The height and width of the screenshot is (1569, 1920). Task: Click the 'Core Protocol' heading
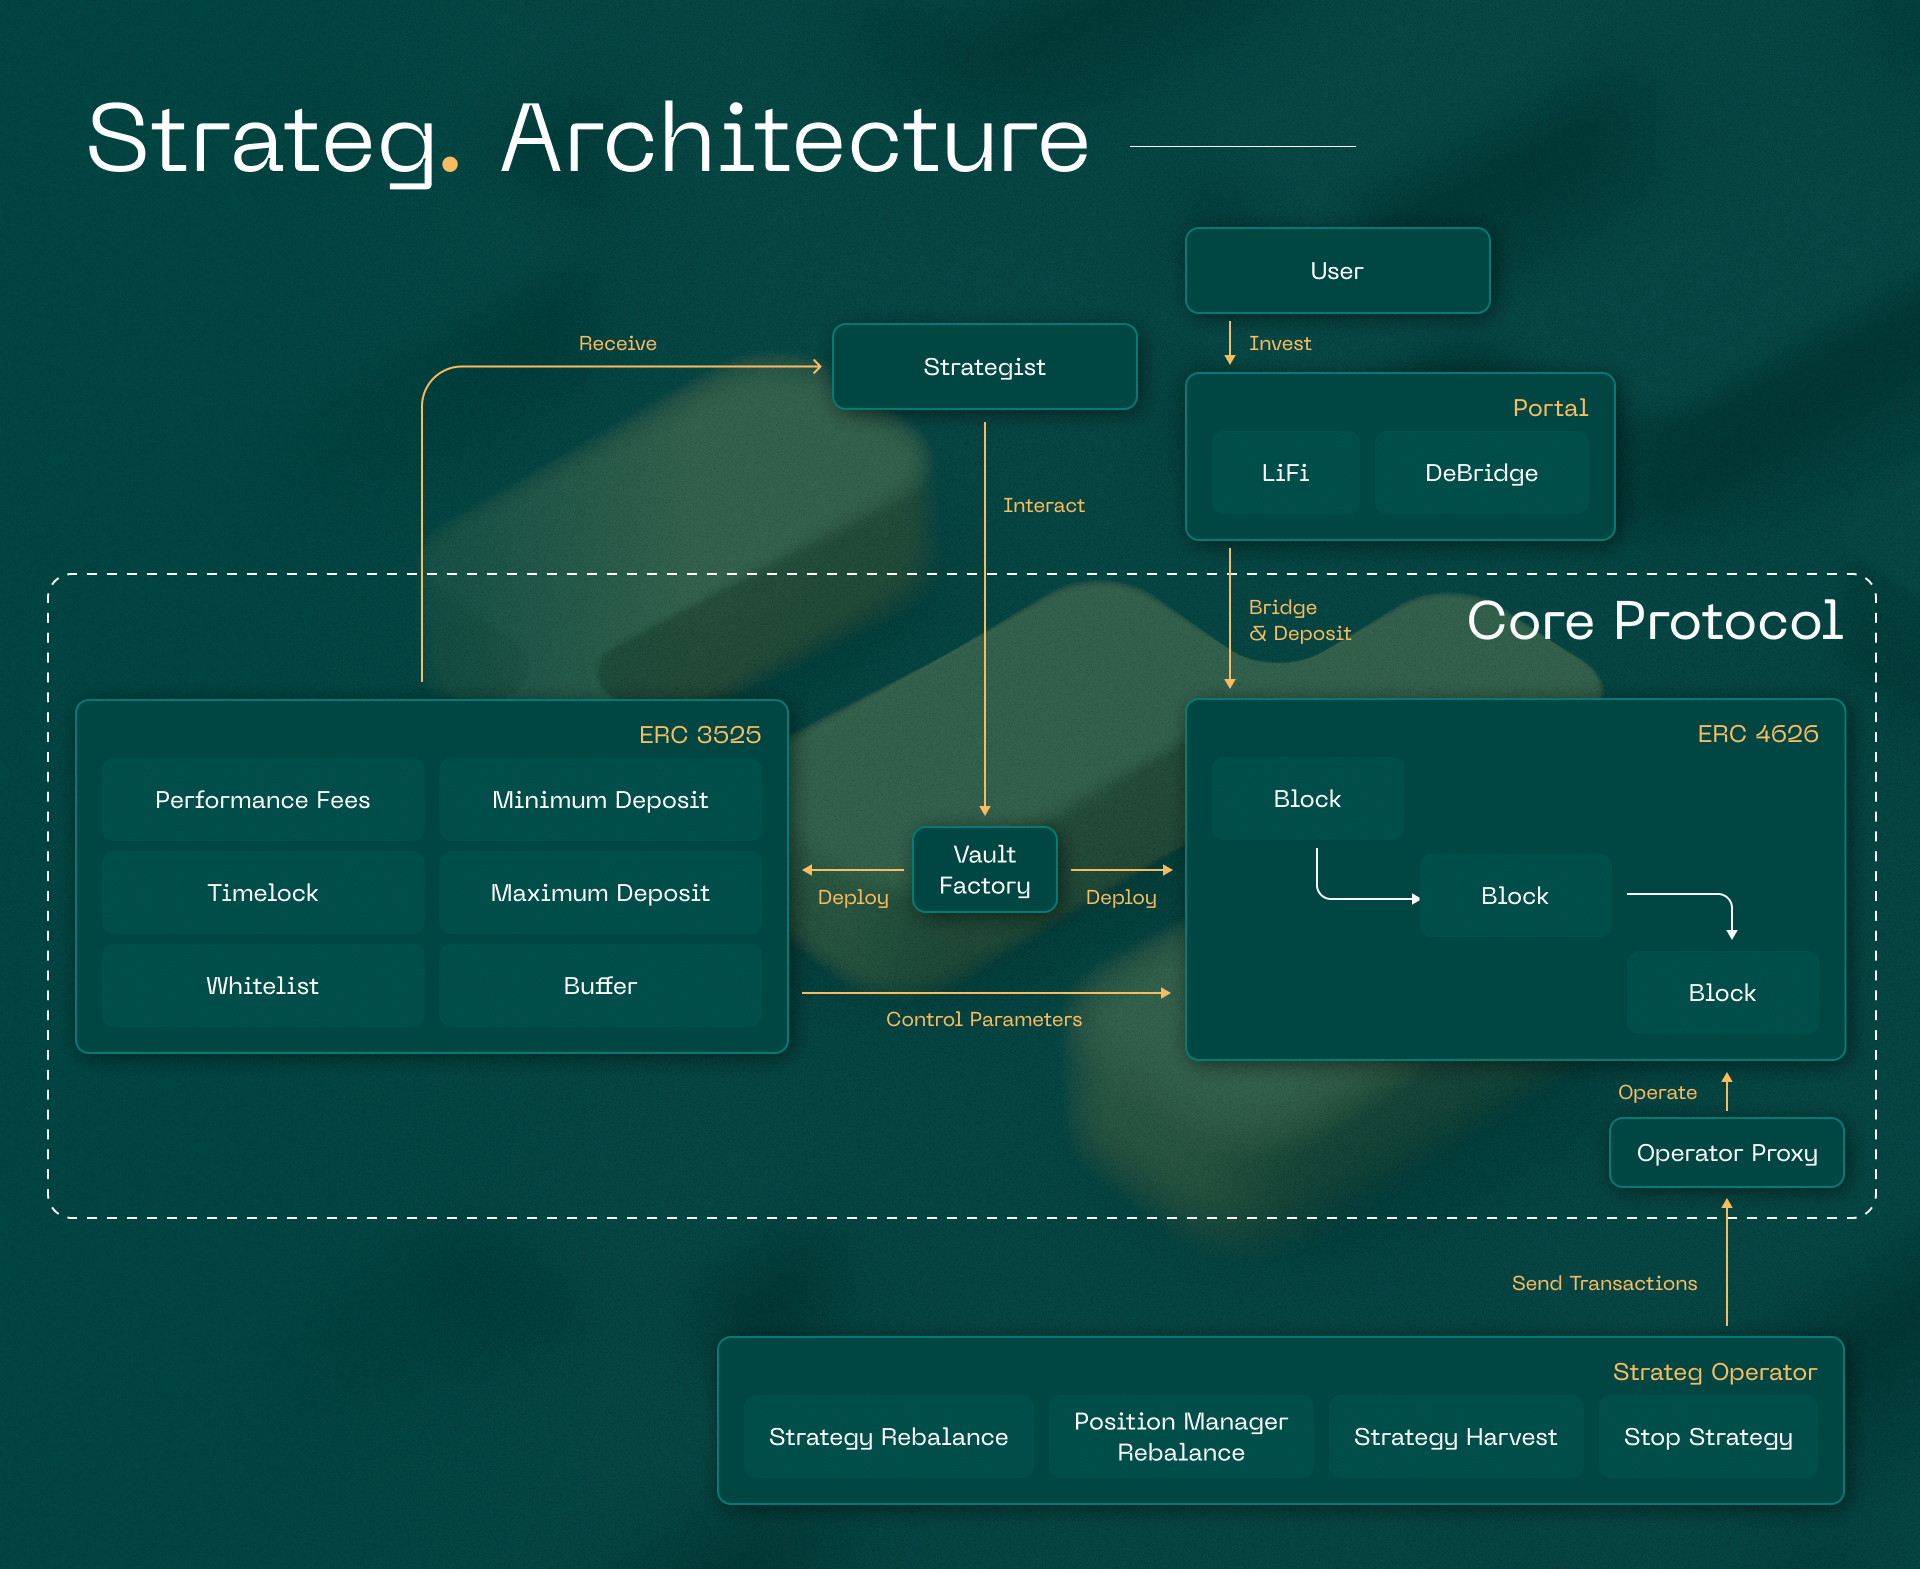click(1655, 621)
